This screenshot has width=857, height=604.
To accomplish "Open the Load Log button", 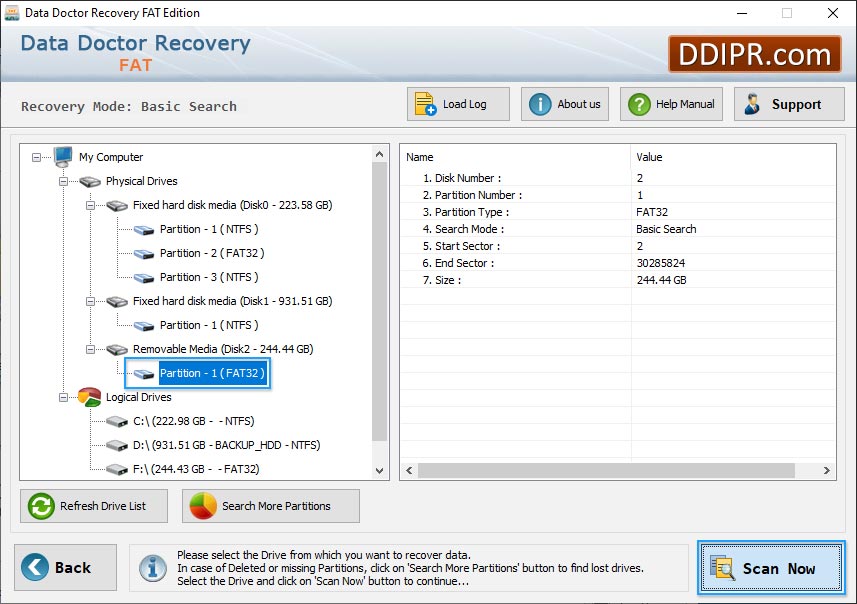I will pyautogui.click(x=458, y=104).
